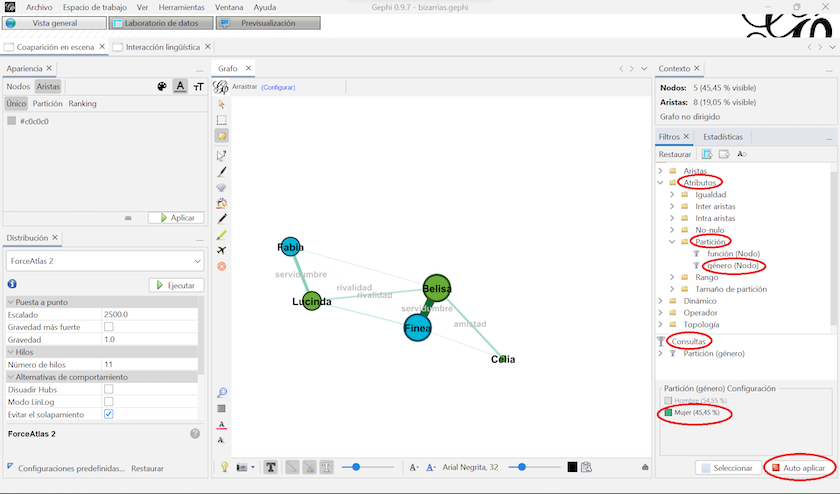This screenshot has width=840, height=494.
Task: Center the graph with the magnifier icon
Action: coord(222,392)
